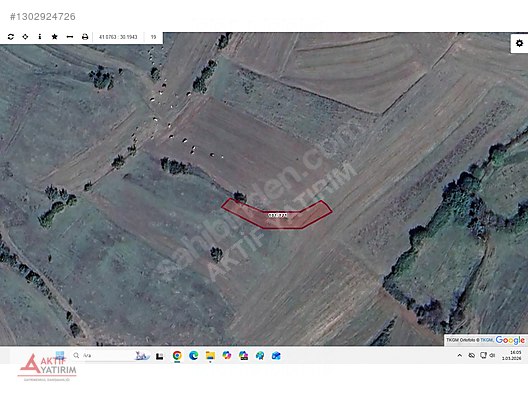Open the map settings gear
The image size is (528, 396).
click(520, 43)
